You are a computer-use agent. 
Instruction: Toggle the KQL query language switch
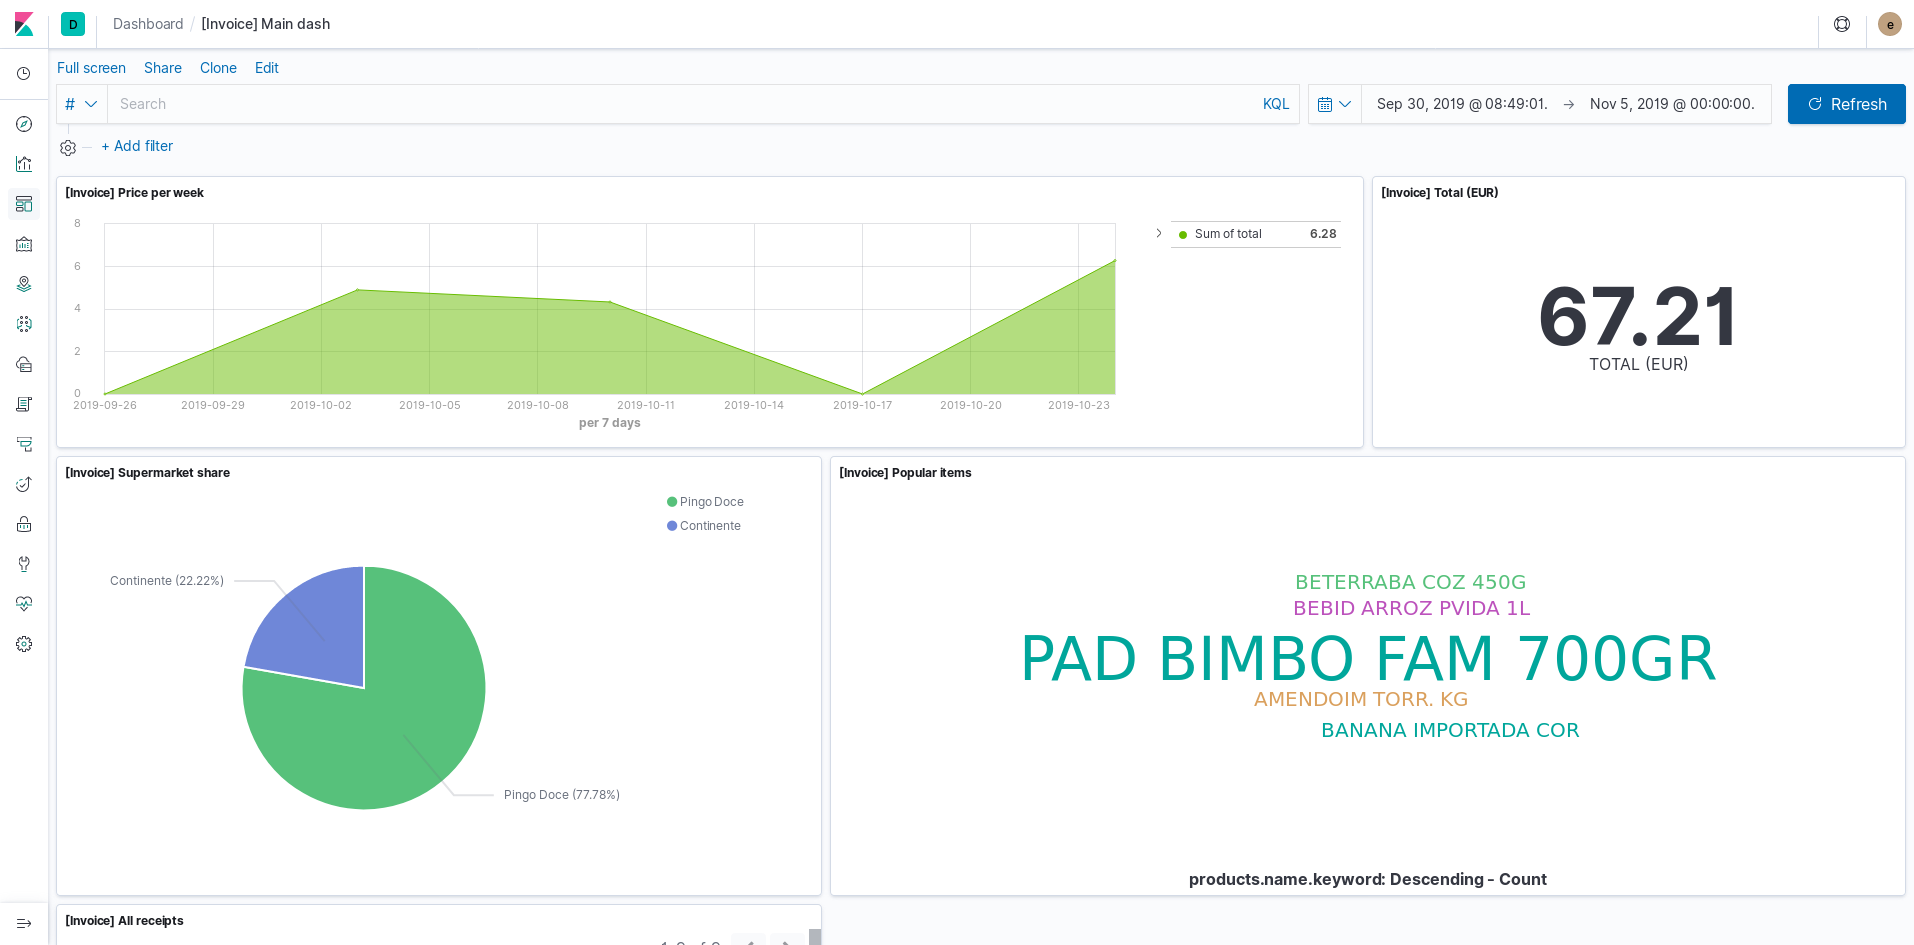click(x=1276, y=104)
